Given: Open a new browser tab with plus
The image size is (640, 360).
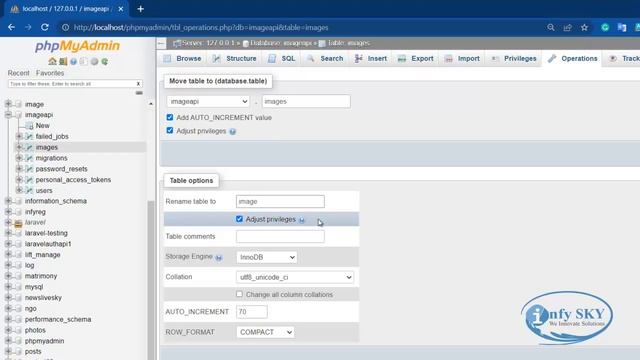Looking at the screenshot, I should (x=140, y=9).
